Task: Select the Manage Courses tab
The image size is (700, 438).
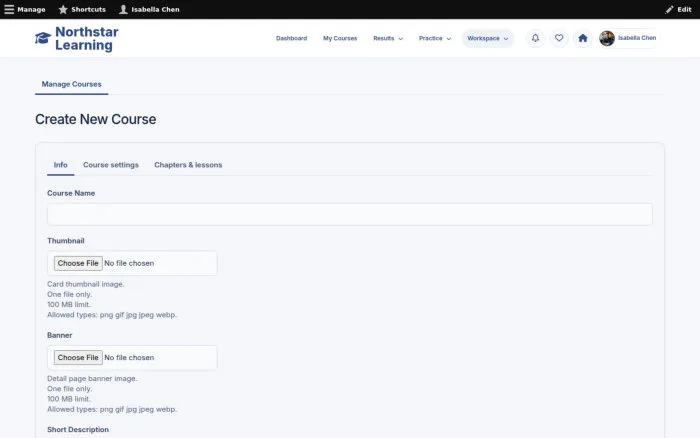Action: [x=71, y=84]
